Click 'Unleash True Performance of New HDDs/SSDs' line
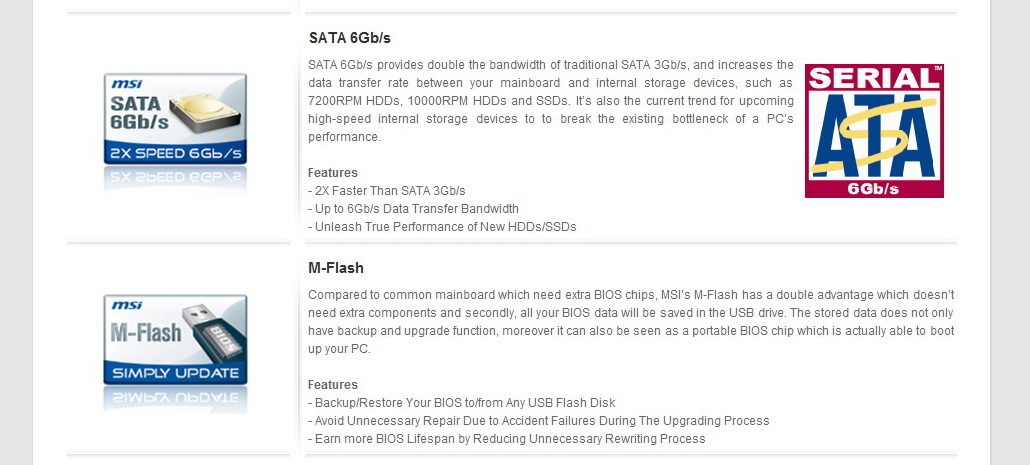Screen dimensions: 1030x465 [x=442, y=227]
